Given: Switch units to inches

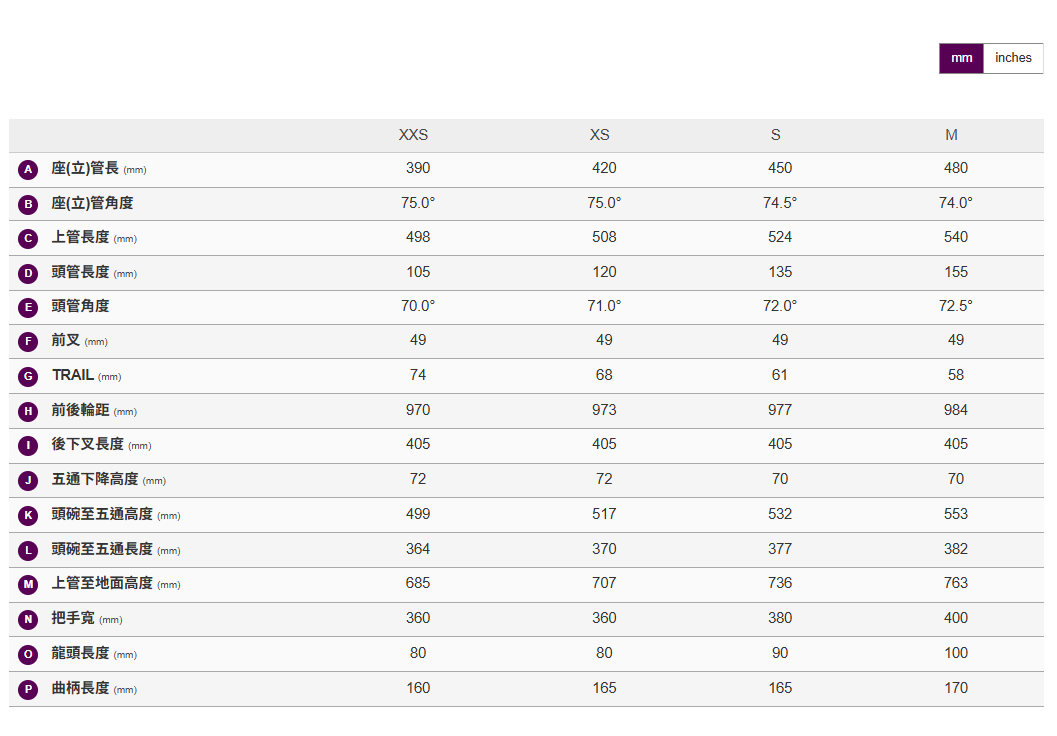Looking at the screenshot, I should pyautogui.click(x=1013, y=58).
